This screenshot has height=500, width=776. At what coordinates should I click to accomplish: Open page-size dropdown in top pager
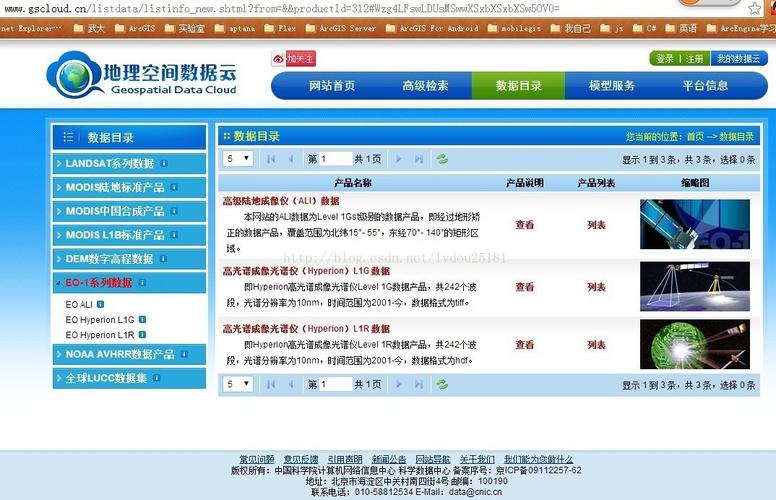pyautogui.click(x=238, y=158)
